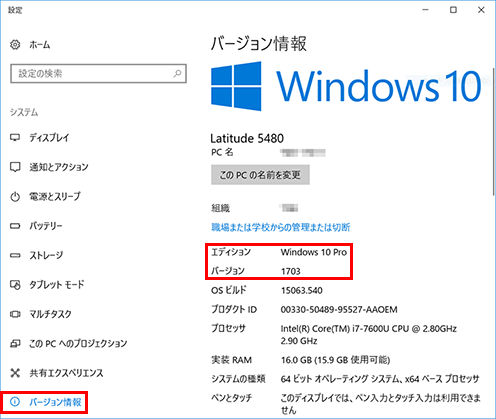Click the マルチタスク icon
The width and height of the screenshot is (496, 419).
(15, 314)
